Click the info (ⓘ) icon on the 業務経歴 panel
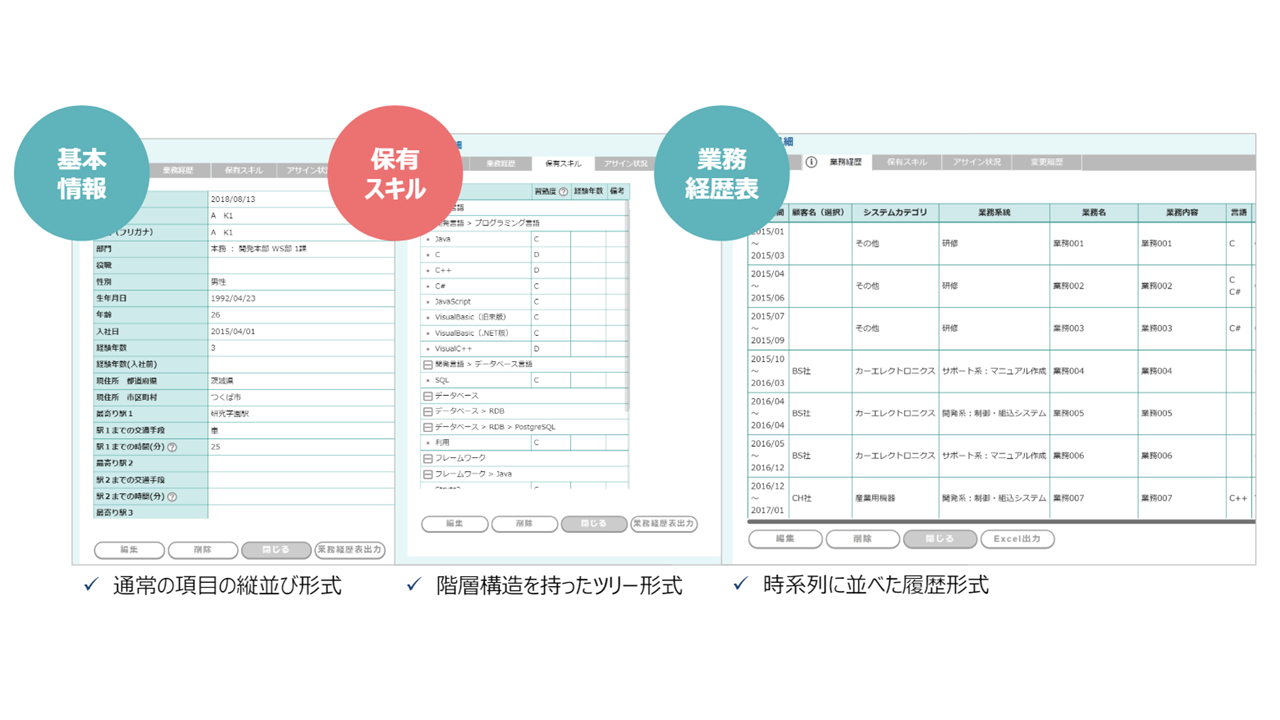This screenshot has width=1280, height=720. [810, 161]
